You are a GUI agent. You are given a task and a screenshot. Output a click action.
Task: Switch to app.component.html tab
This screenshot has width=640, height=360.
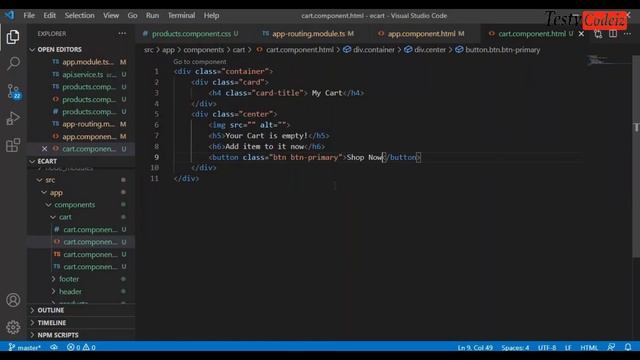tap(421, 34)
